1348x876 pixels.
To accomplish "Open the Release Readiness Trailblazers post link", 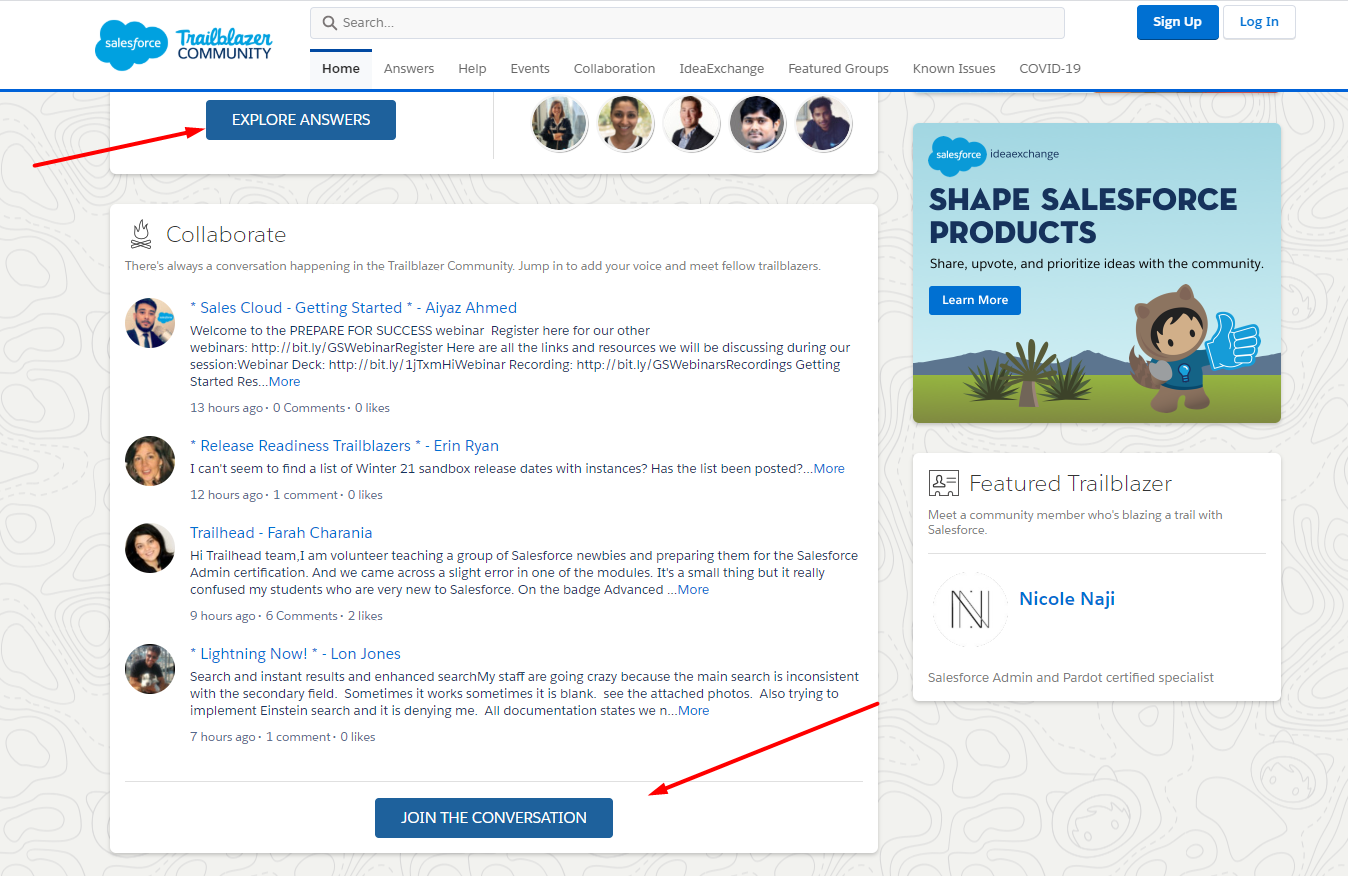I will [x=344, y=446].
